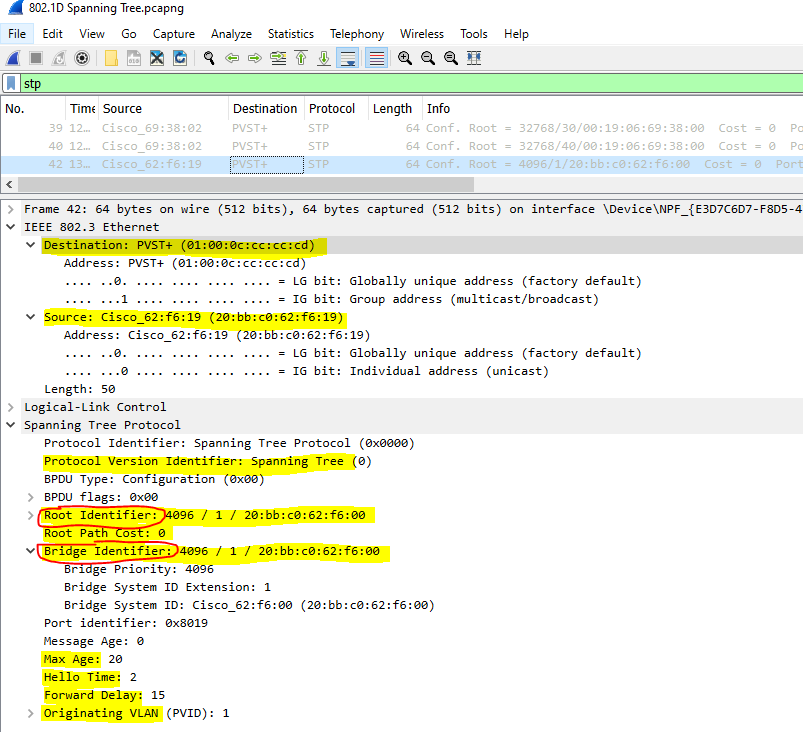The image size is (803, 732).
Task: Restart the current capture
Action: click(x=59, y=58)
